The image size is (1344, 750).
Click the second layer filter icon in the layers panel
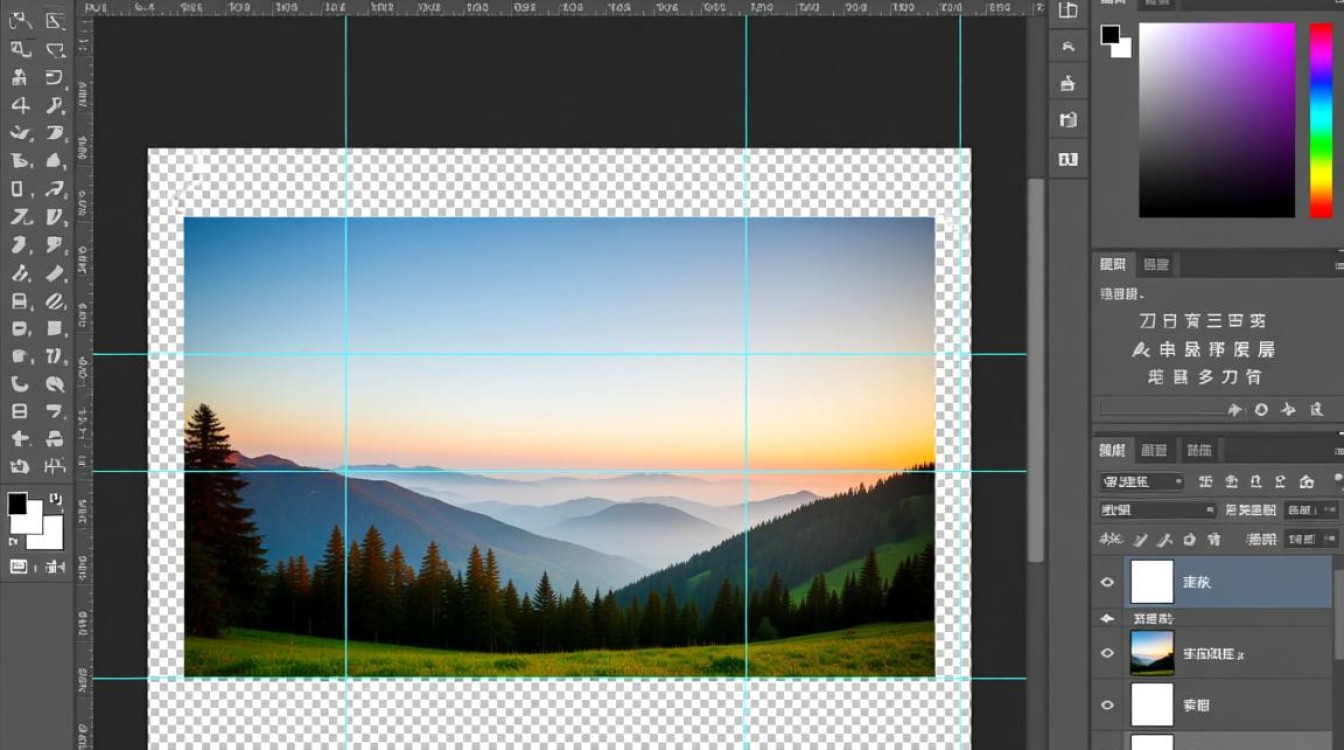1232,482
